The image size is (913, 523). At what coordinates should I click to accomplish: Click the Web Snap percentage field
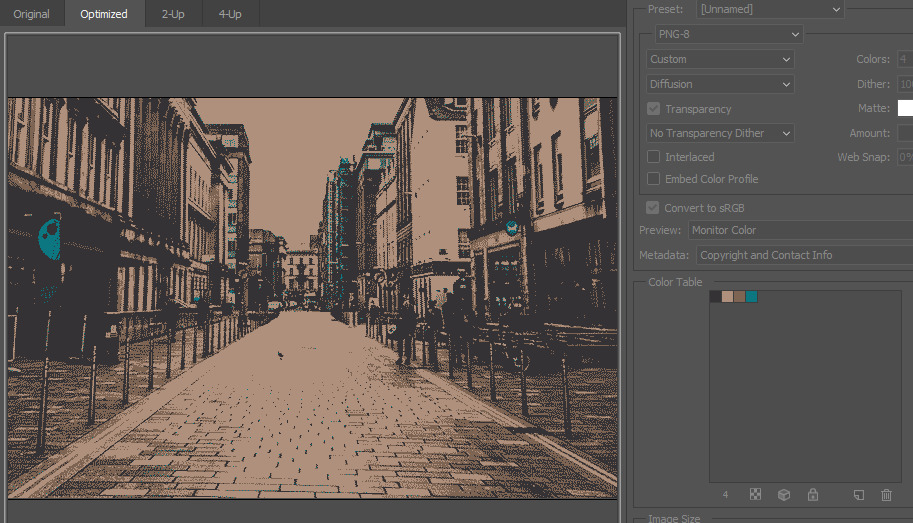coord(905,157)
